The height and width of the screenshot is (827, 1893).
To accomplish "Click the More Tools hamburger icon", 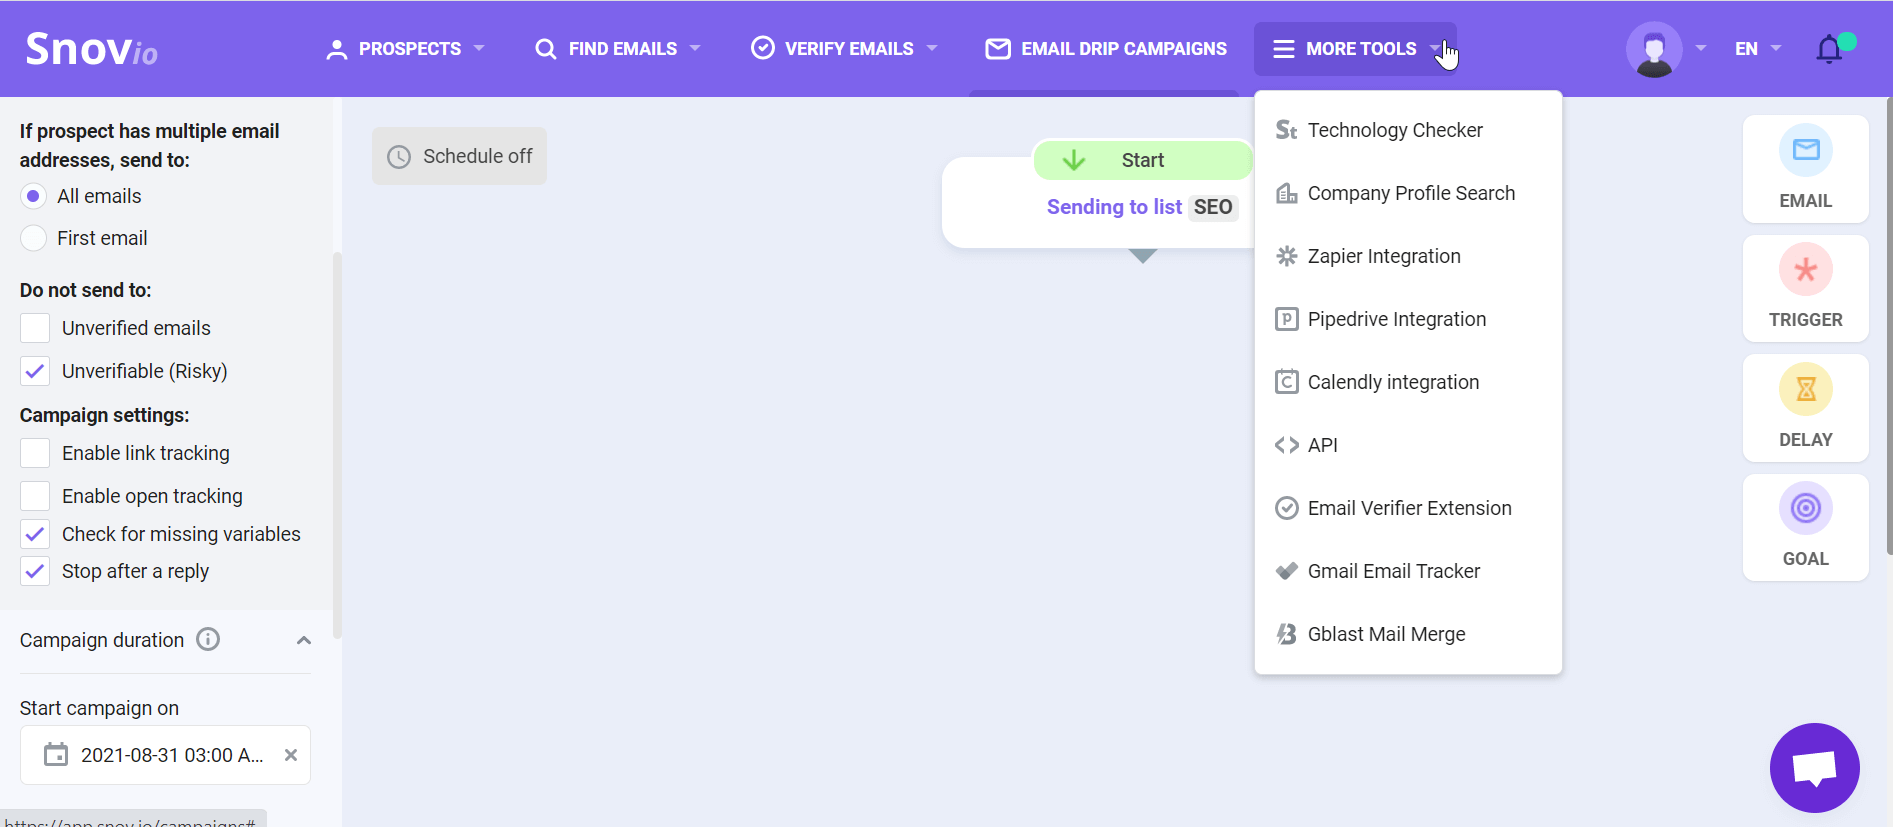I will pyautogui.click(x=1284, y=49).
